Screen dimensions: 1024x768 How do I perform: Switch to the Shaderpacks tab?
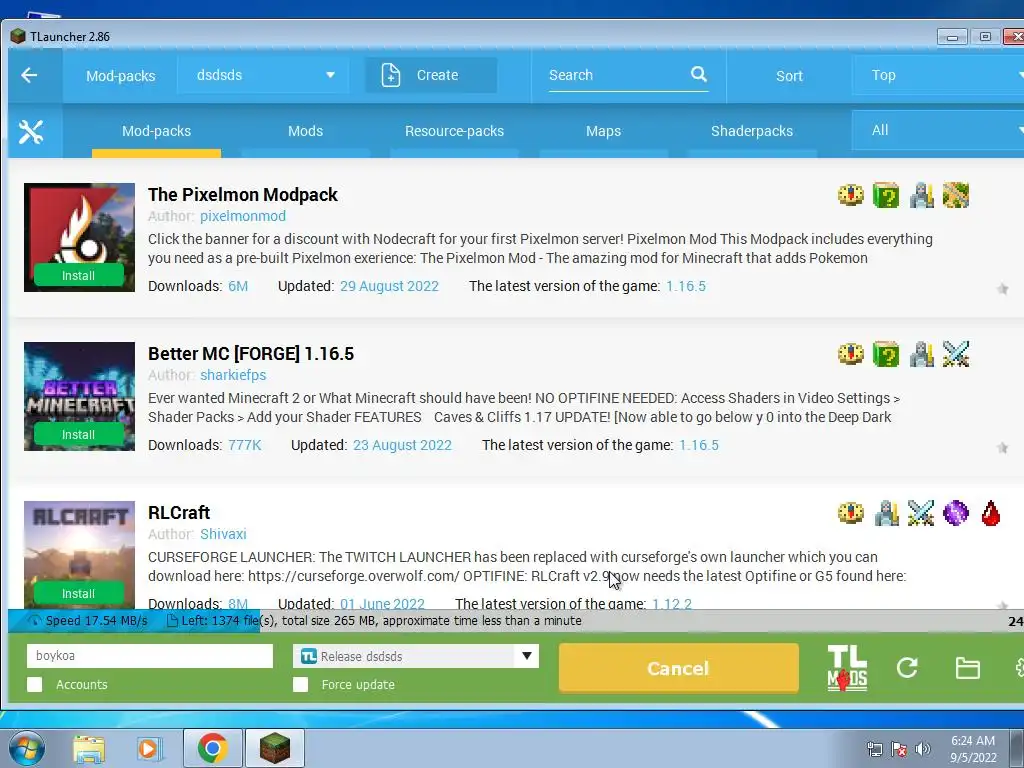(x=752, y=131)
